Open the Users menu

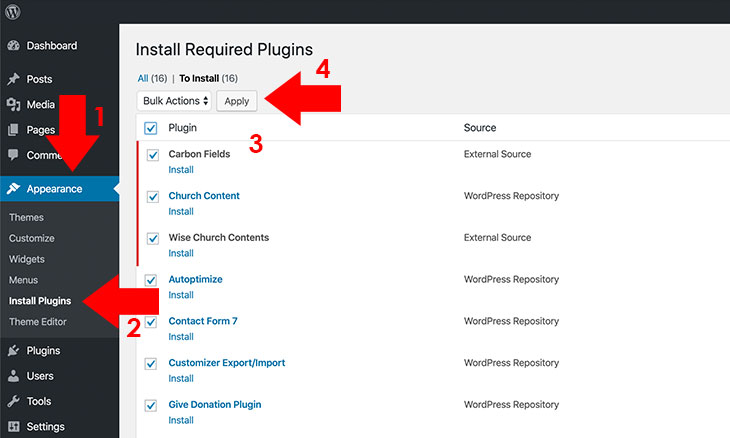click(x=40, y=376)
